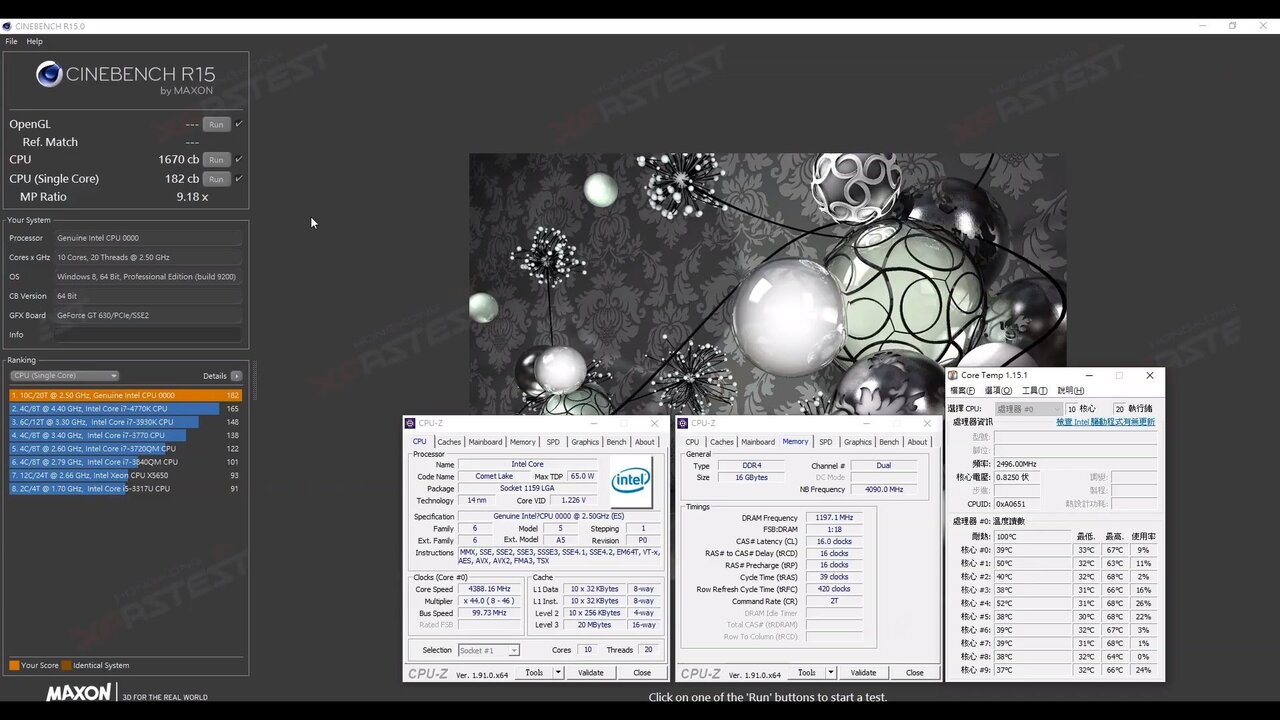The height and width of the screenshot is (720, 1280).
Task: Open Memory tab in left CPU-Z window
Action: [522, 442]
